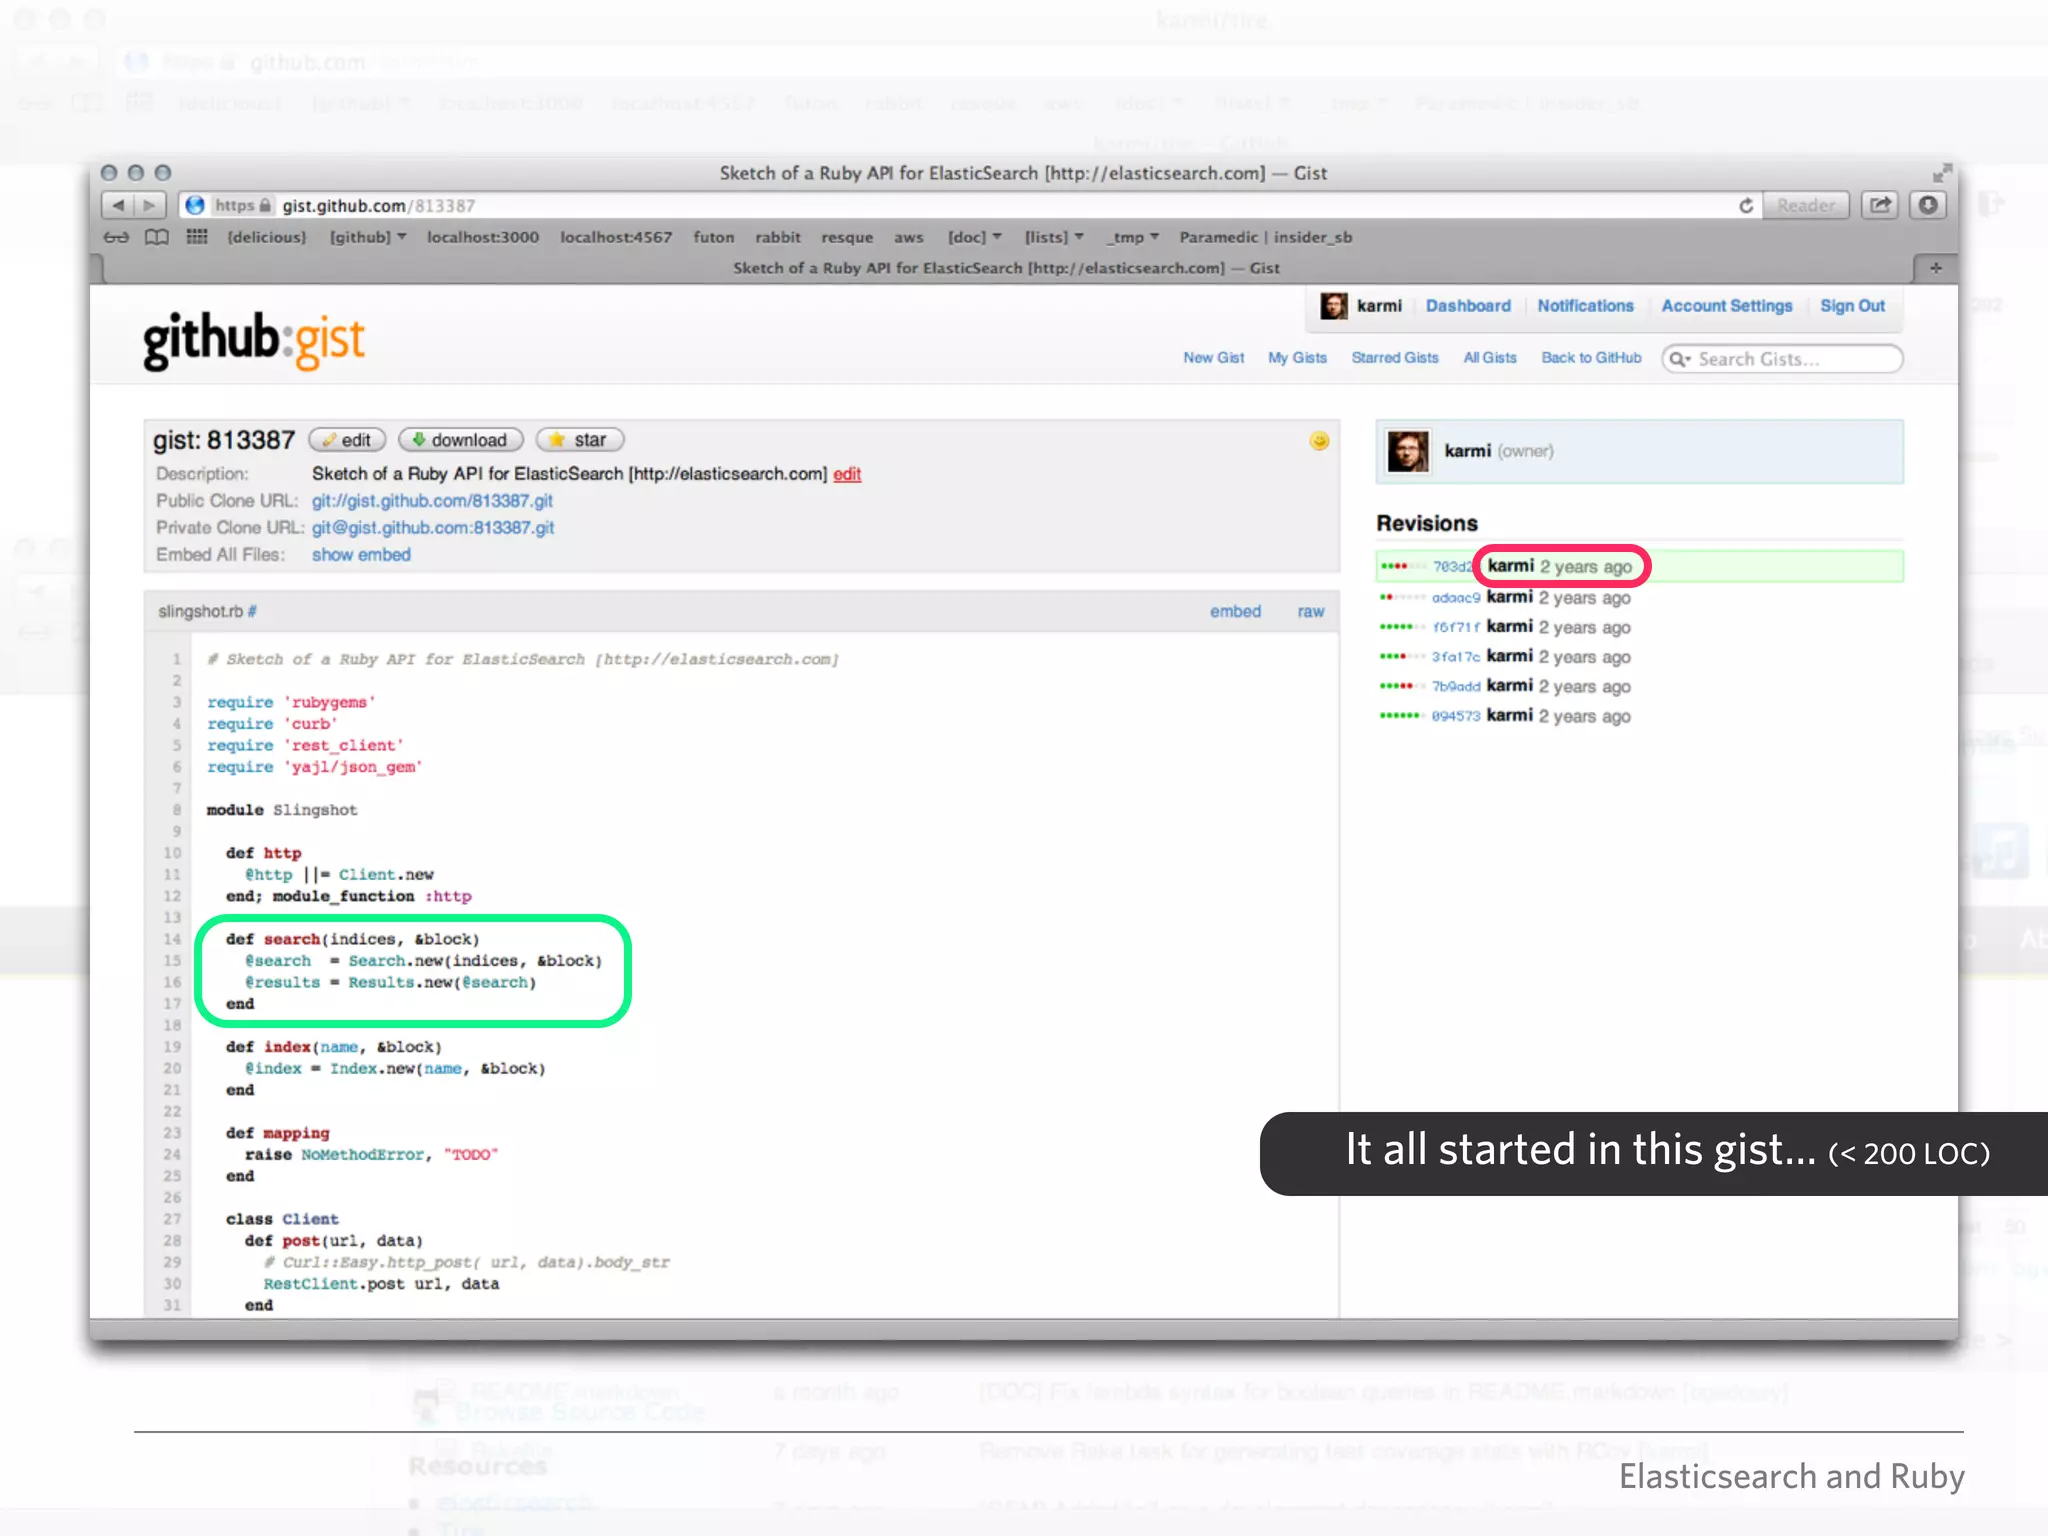Click the Search Gists field
The height and width of the screenshot is (1536, 2048).
1782,359
